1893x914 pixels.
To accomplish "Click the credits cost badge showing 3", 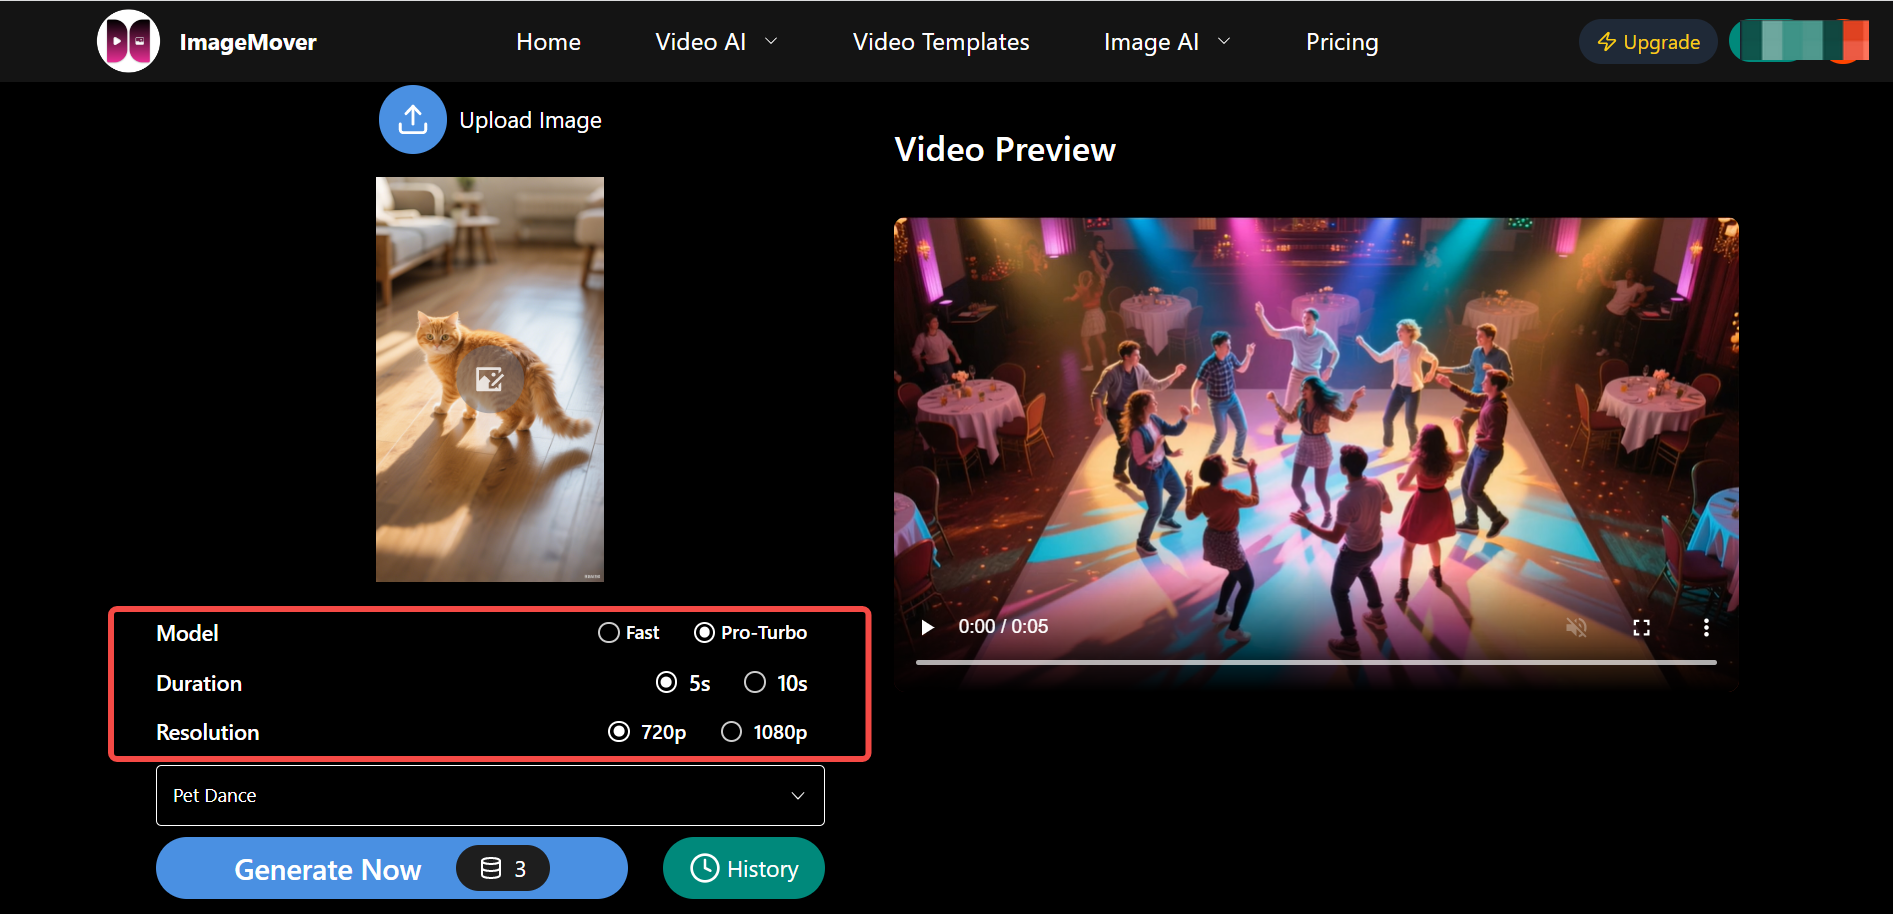I will [503, 868].
